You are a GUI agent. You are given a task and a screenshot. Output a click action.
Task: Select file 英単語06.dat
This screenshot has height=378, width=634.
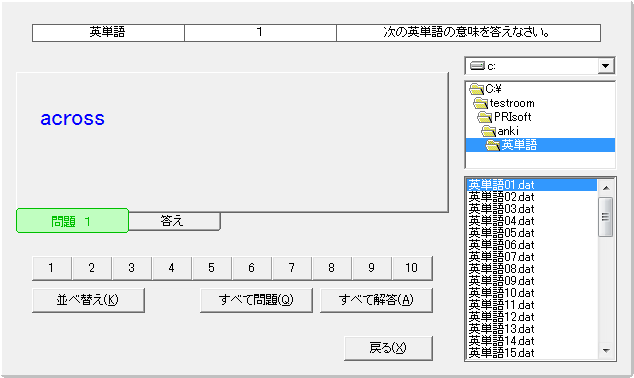[x=531, y=245]
